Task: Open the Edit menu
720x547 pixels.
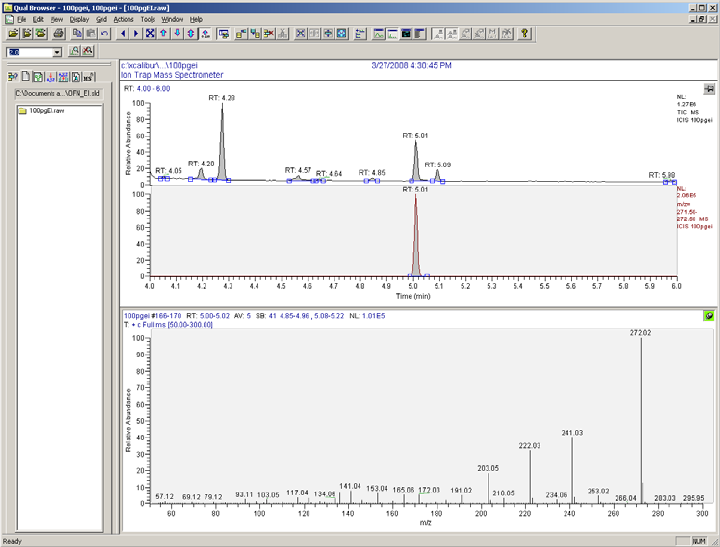Action: coord(38,19)
